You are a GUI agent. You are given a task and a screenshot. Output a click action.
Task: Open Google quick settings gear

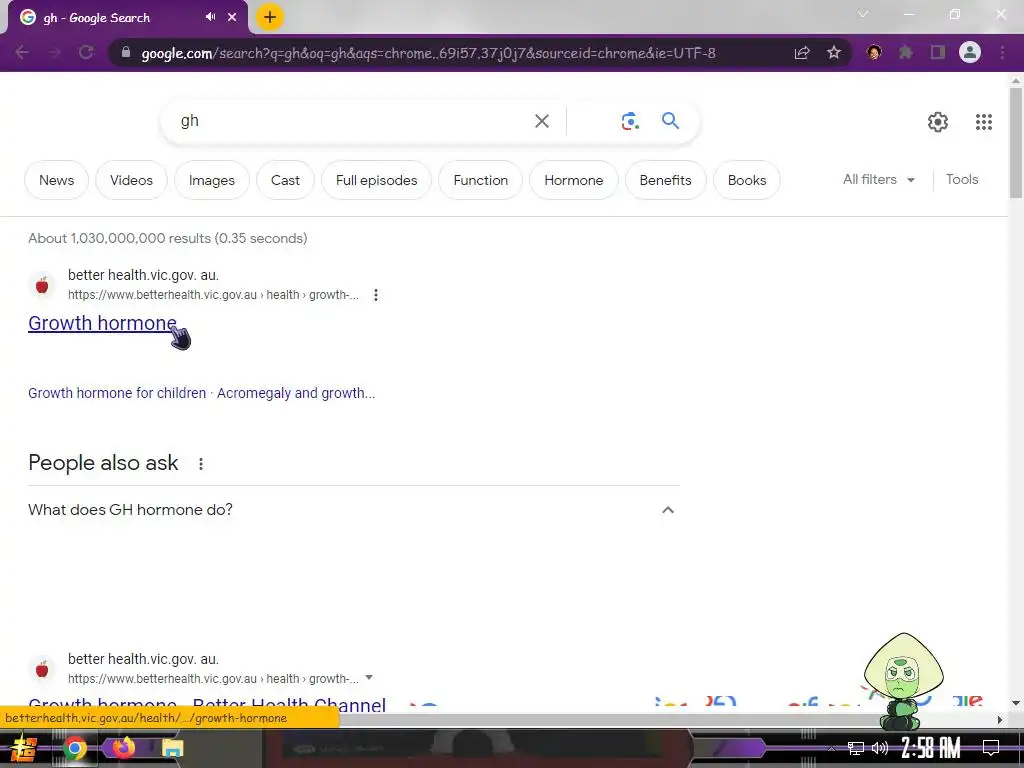pos(938,121)
